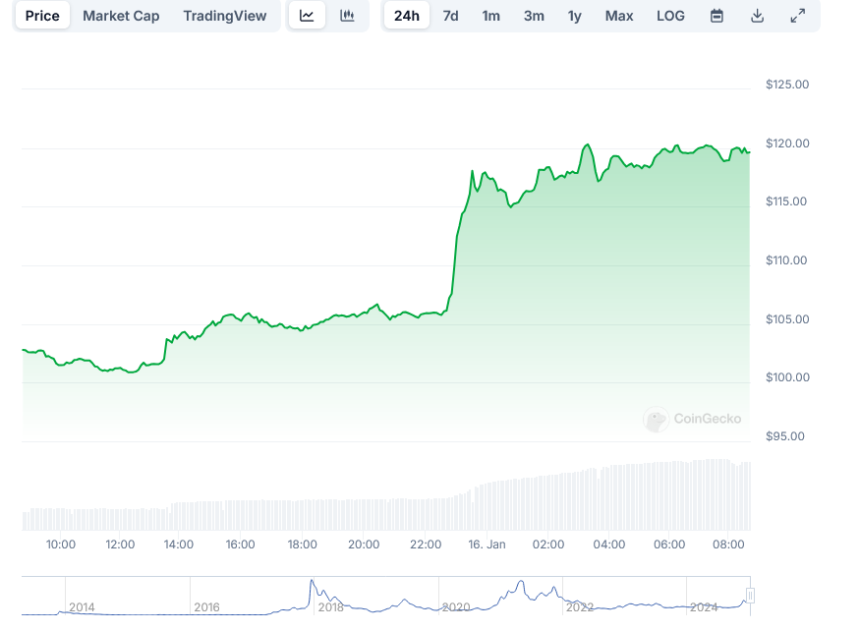Download chart data icon

point(757,16)
